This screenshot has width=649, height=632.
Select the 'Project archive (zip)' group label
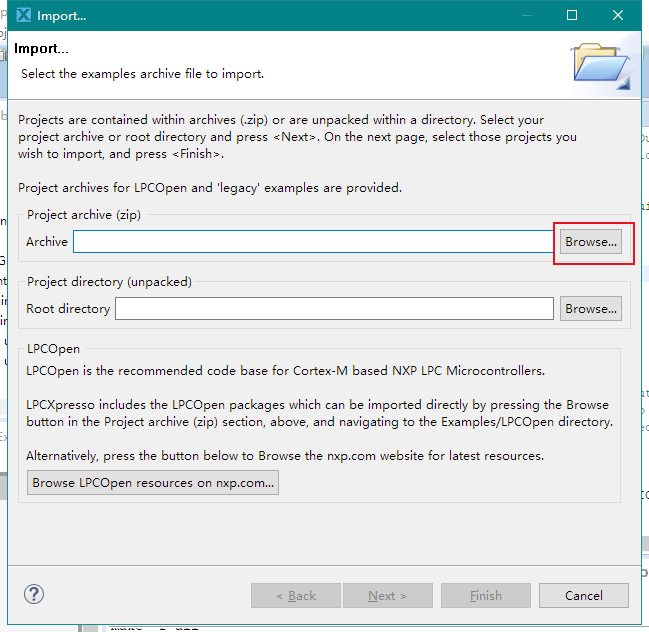[x=84, y=215]
